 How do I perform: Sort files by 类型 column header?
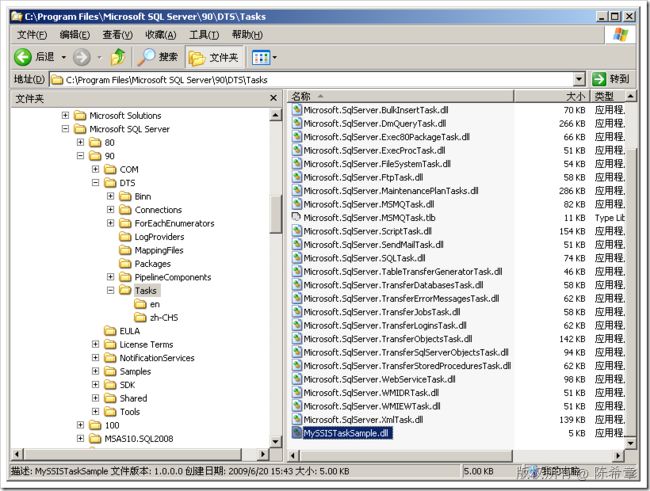point(607,96)
